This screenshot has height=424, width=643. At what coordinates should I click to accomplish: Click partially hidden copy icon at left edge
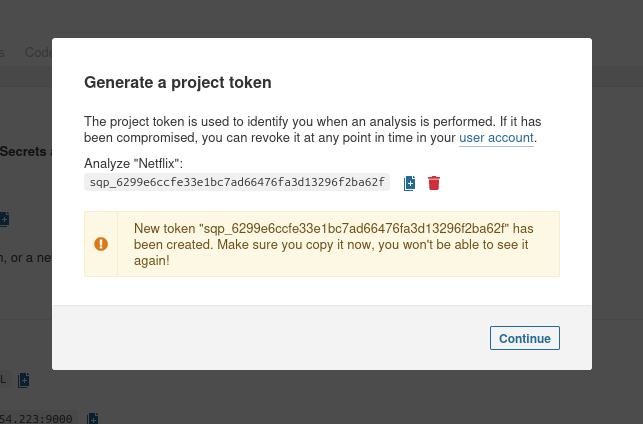click(5, 219)
